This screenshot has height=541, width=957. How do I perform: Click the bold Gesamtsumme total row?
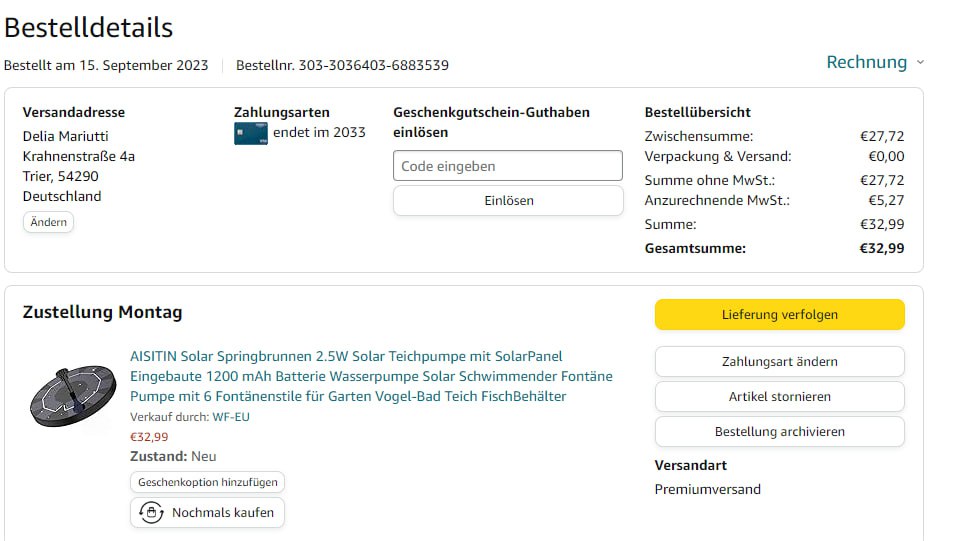(x=774, y=248)
